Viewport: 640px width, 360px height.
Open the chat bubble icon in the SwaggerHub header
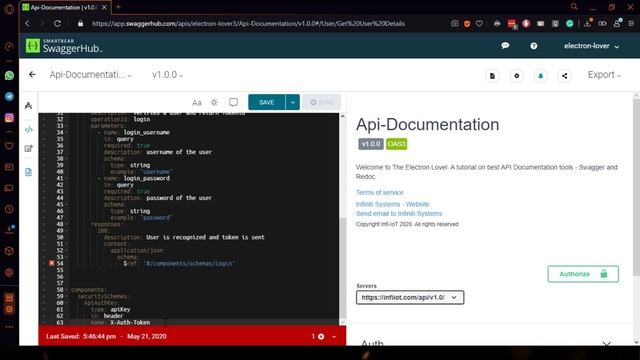[505, 46]
